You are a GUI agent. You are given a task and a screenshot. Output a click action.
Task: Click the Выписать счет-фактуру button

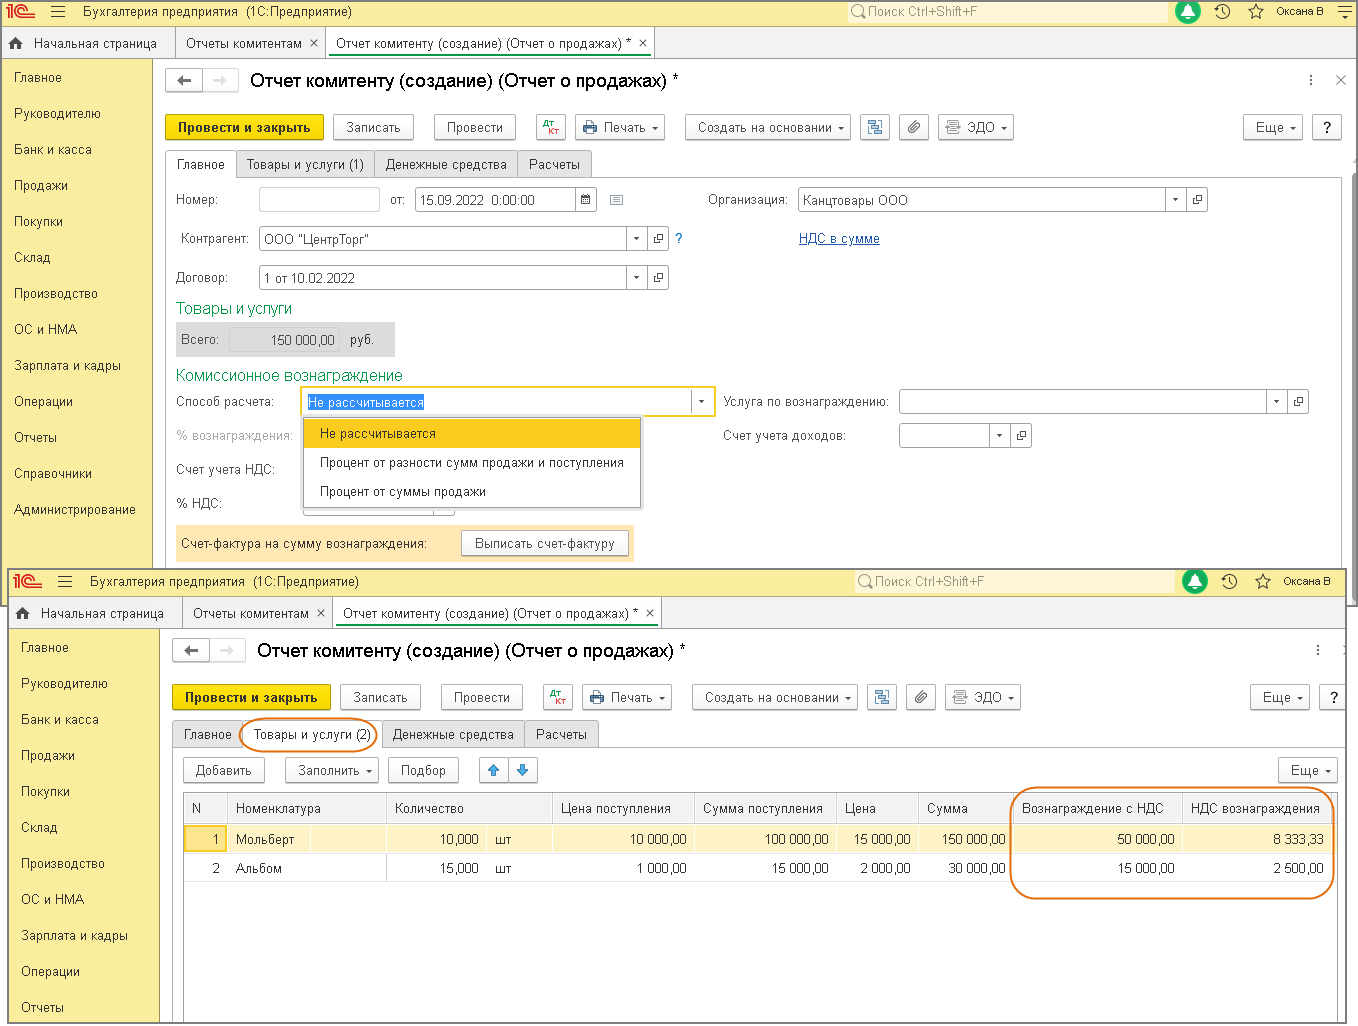(545, 544)
